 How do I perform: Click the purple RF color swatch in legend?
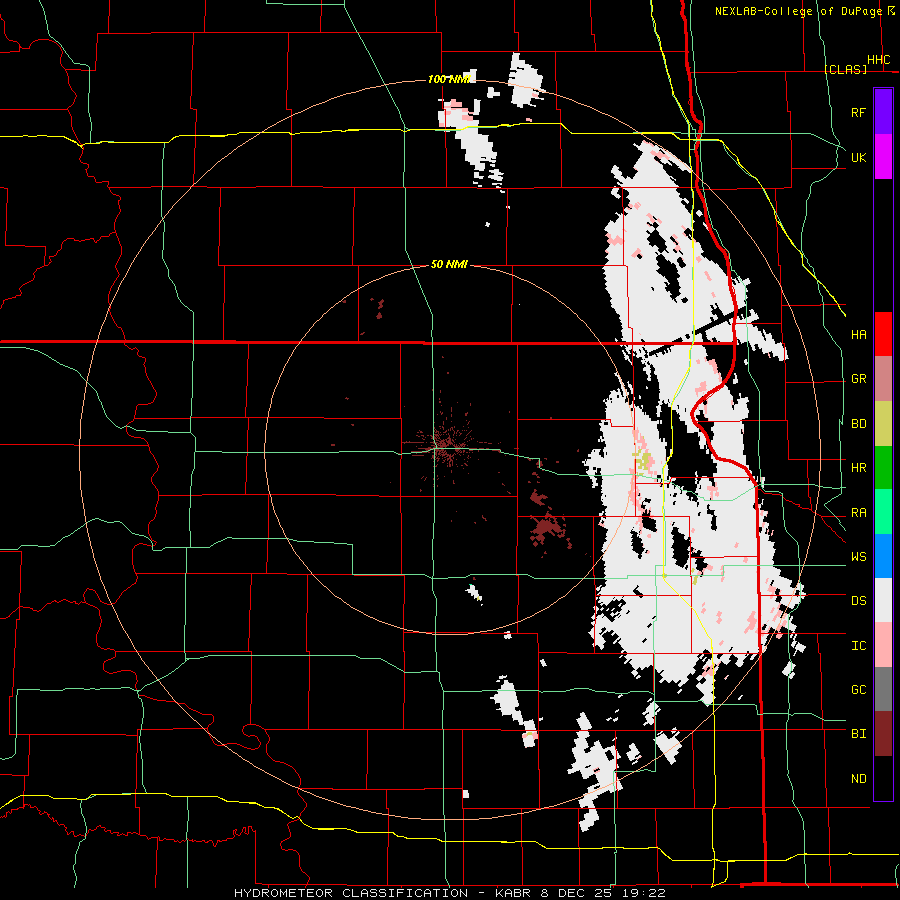point(883,112)
